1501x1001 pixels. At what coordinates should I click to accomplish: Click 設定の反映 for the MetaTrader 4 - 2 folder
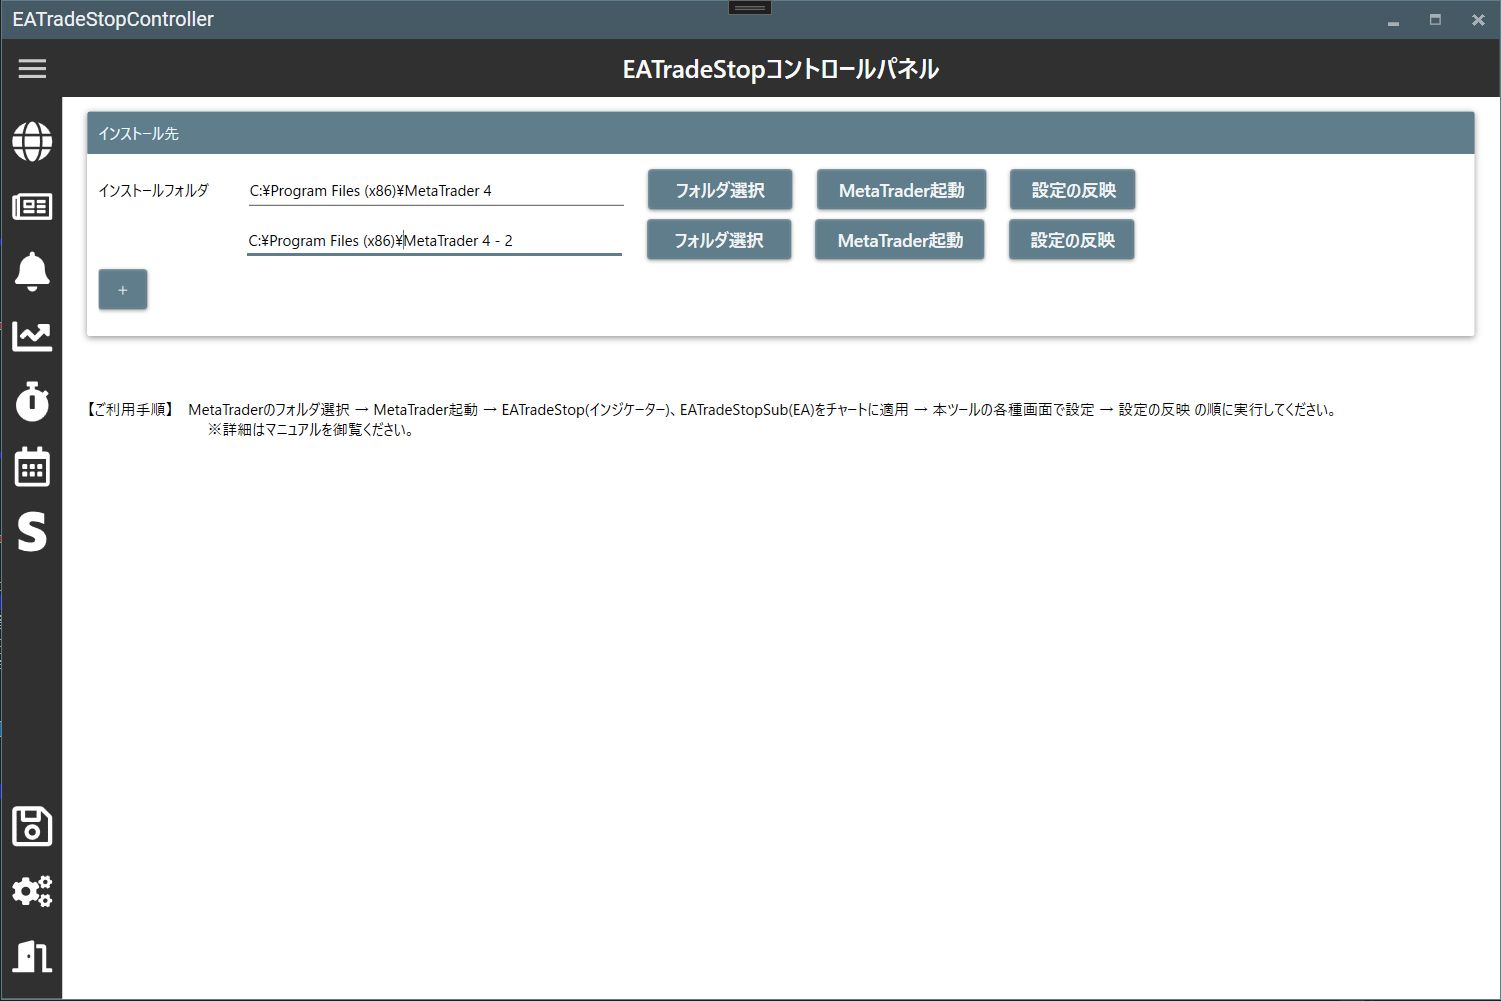(1072, 240)
